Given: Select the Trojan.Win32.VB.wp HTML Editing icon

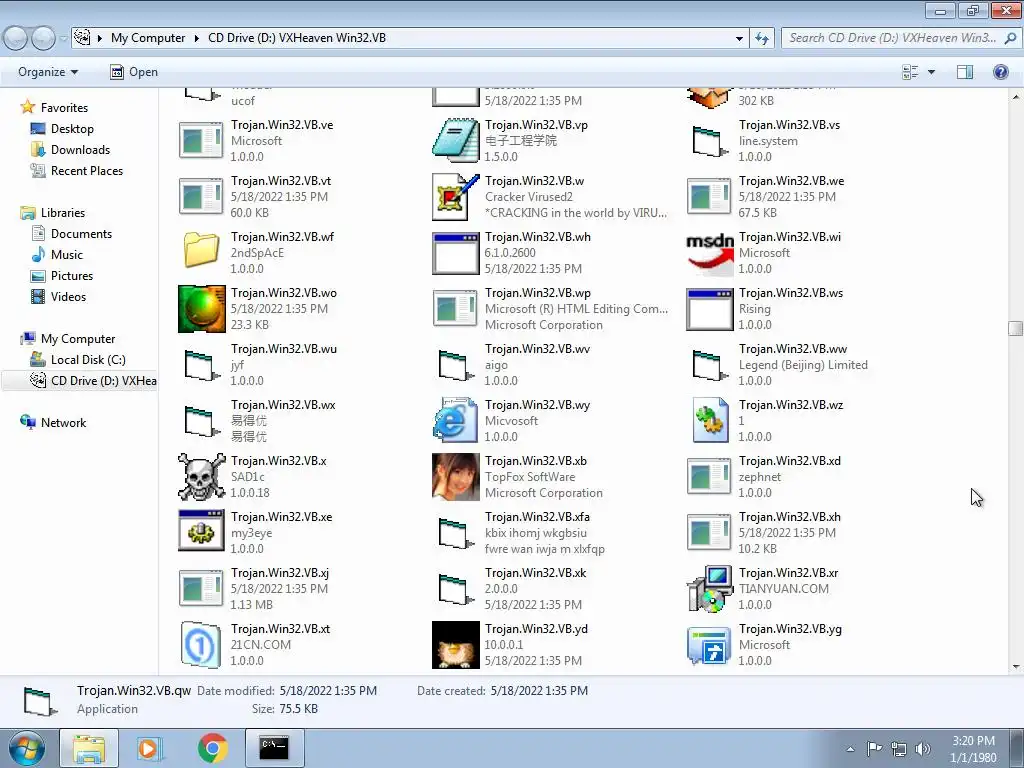Looking at the screenshot, I should pos(455,309).
